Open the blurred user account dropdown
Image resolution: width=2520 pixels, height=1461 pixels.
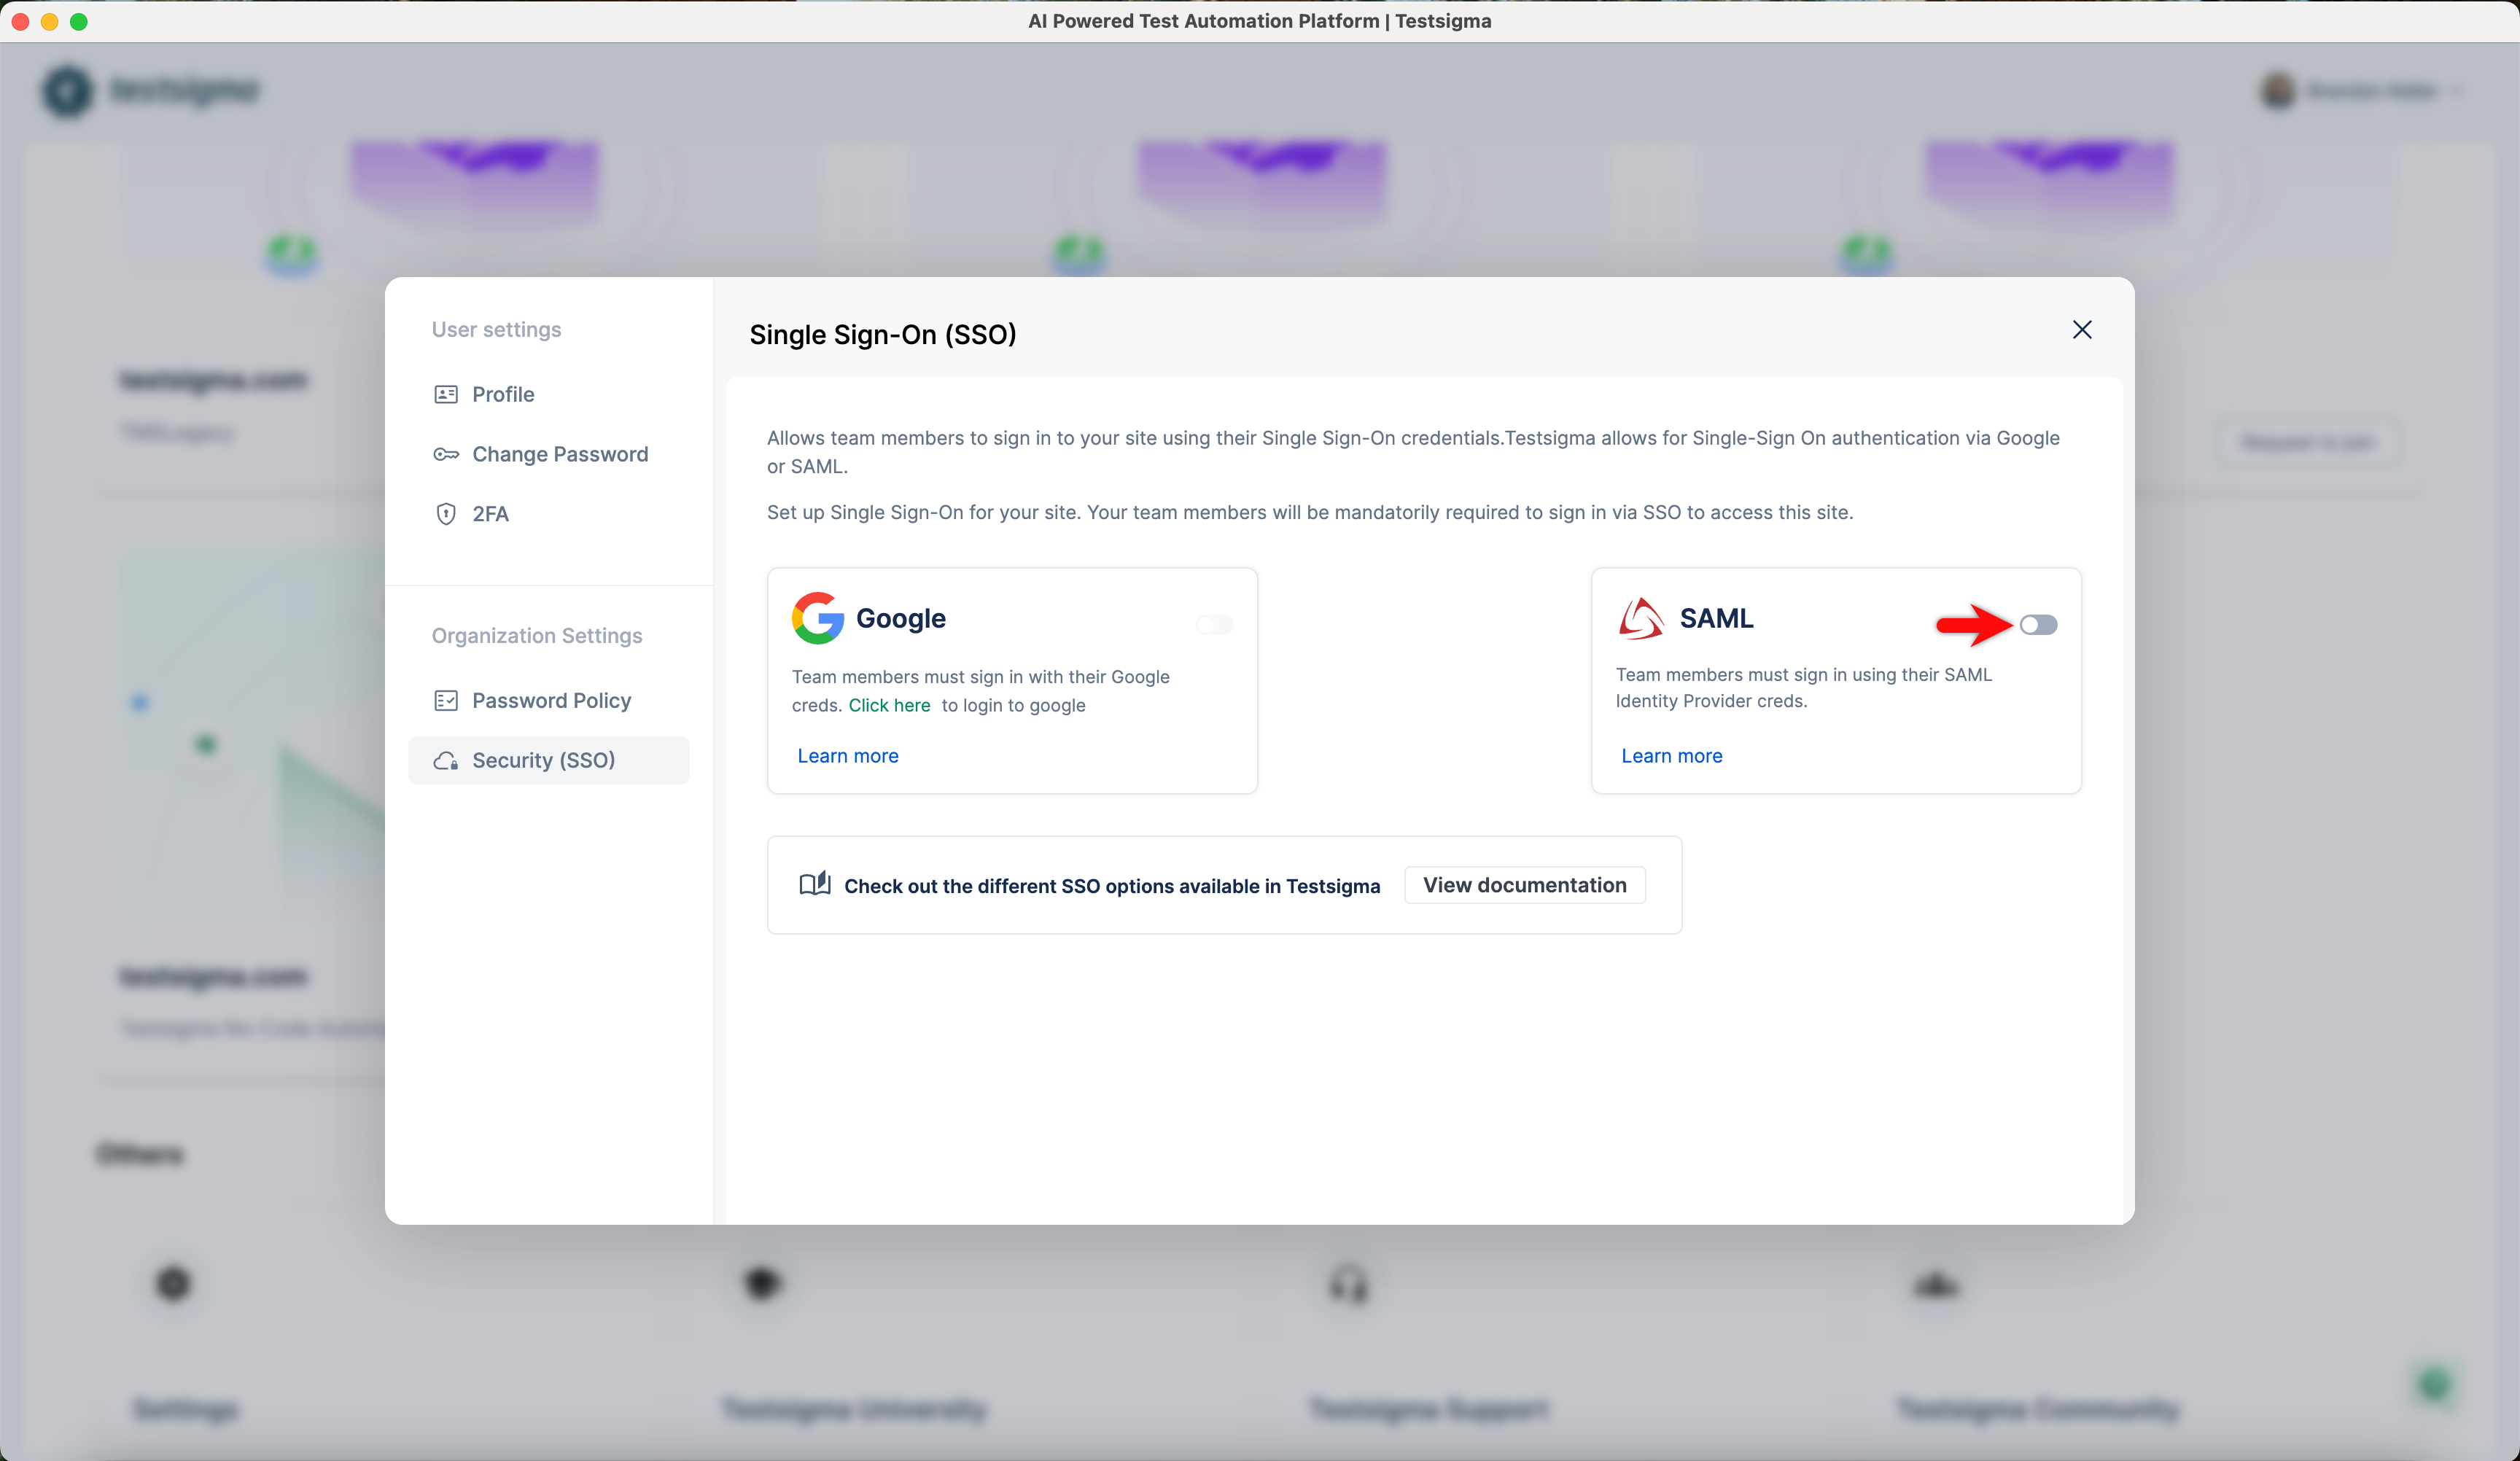(2360, 91)
